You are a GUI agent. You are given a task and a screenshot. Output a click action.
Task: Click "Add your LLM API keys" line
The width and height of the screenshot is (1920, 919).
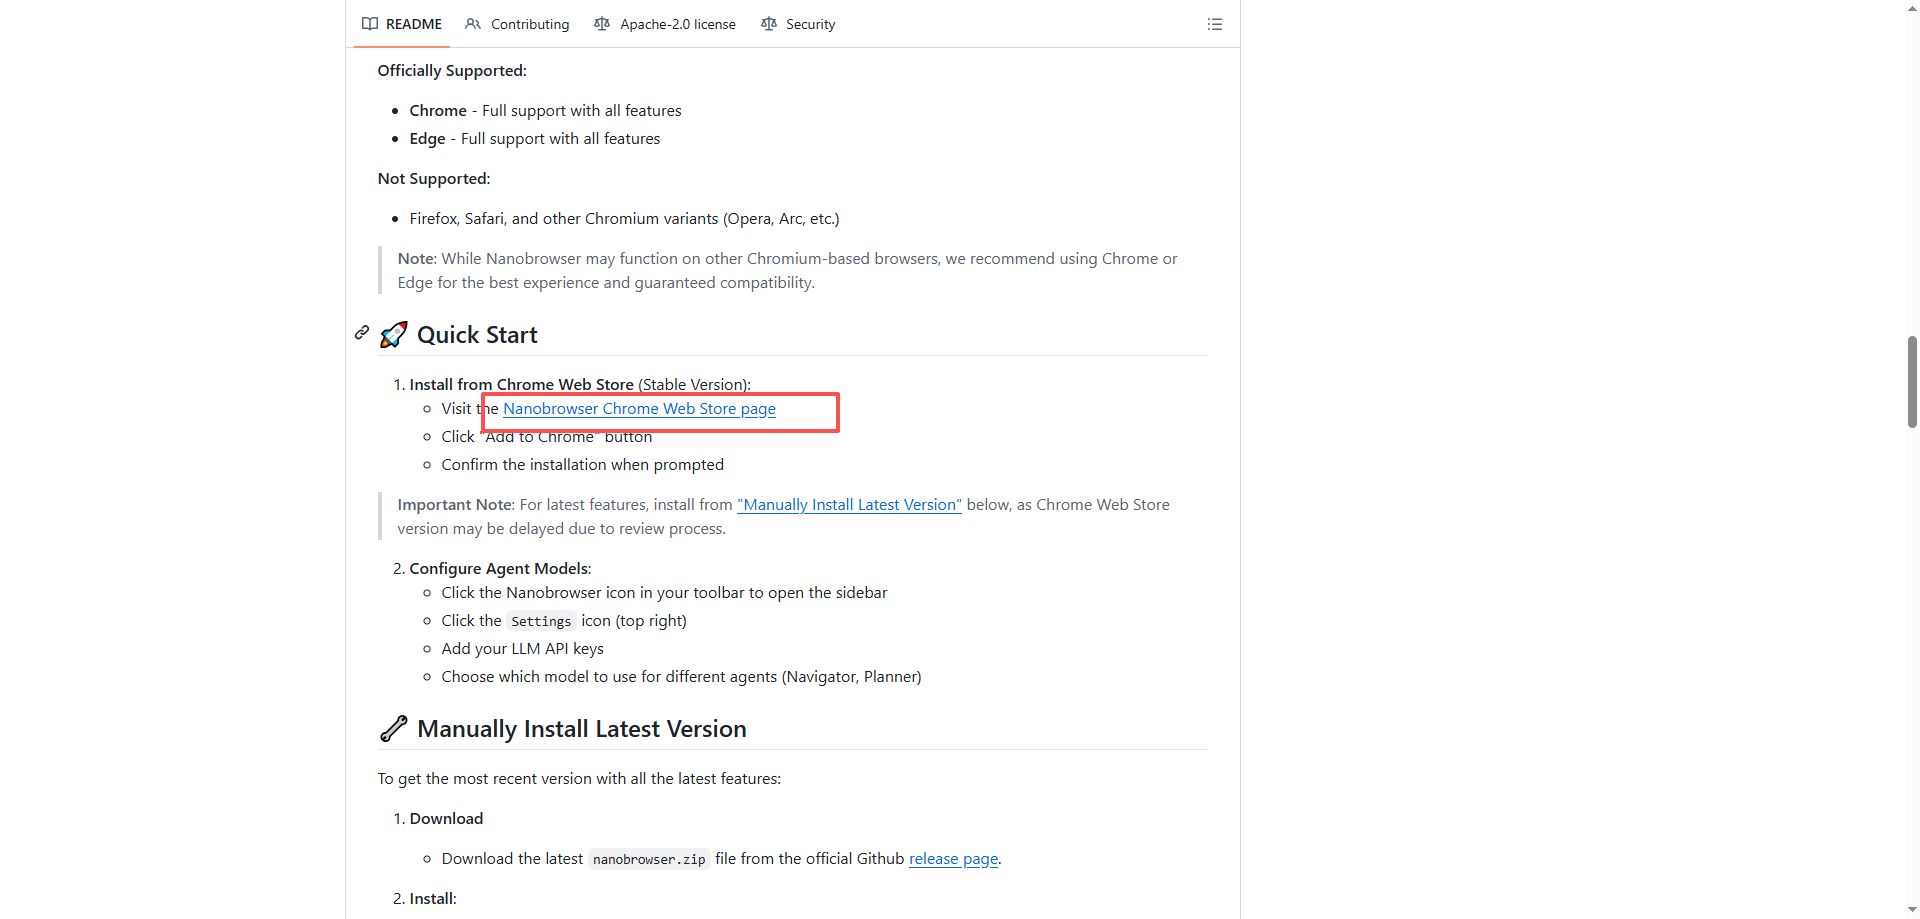pyautogui.click(x=522, y=649)
